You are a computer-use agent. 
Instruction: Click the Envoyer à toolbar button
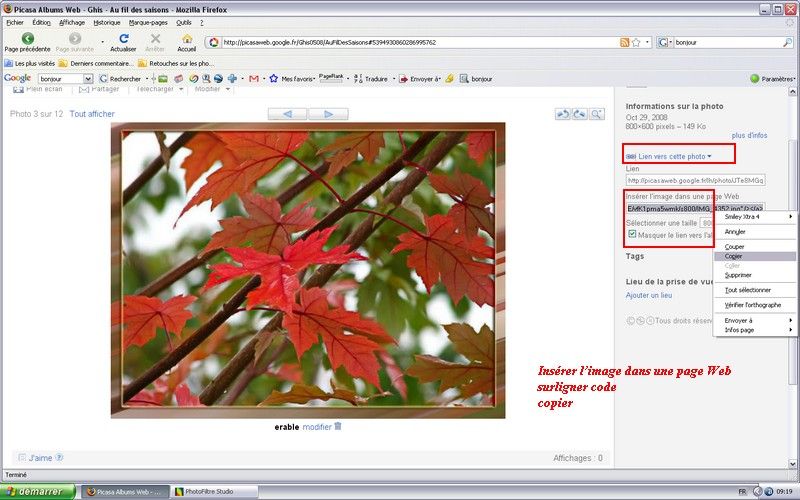click(x=418, y=79)
